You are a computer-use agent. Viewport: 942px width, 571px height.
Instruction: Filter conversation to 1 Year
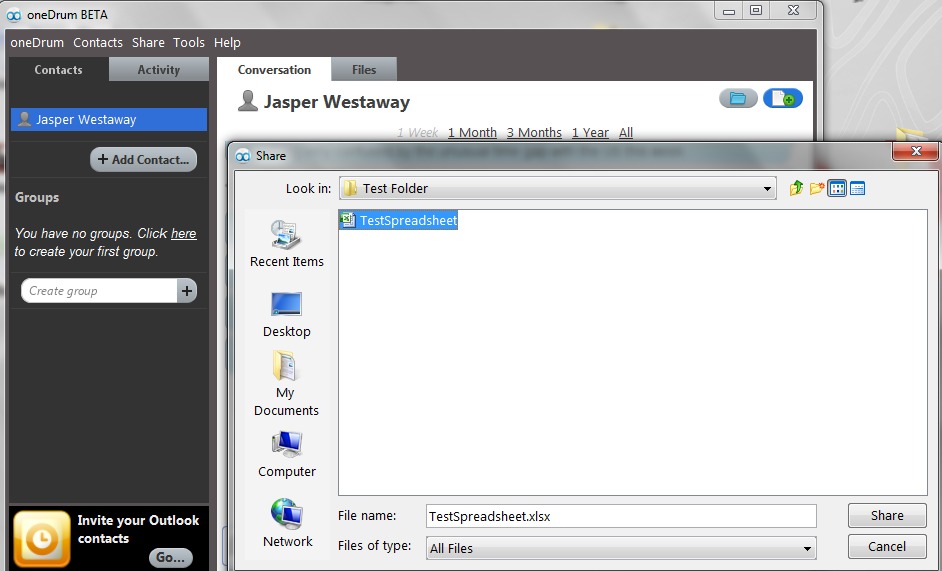[590, 132]
